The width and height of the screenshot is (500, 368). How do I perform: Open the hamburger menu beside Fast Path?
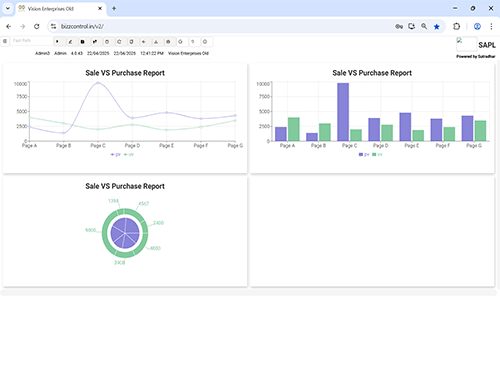[x=5, y=41]
